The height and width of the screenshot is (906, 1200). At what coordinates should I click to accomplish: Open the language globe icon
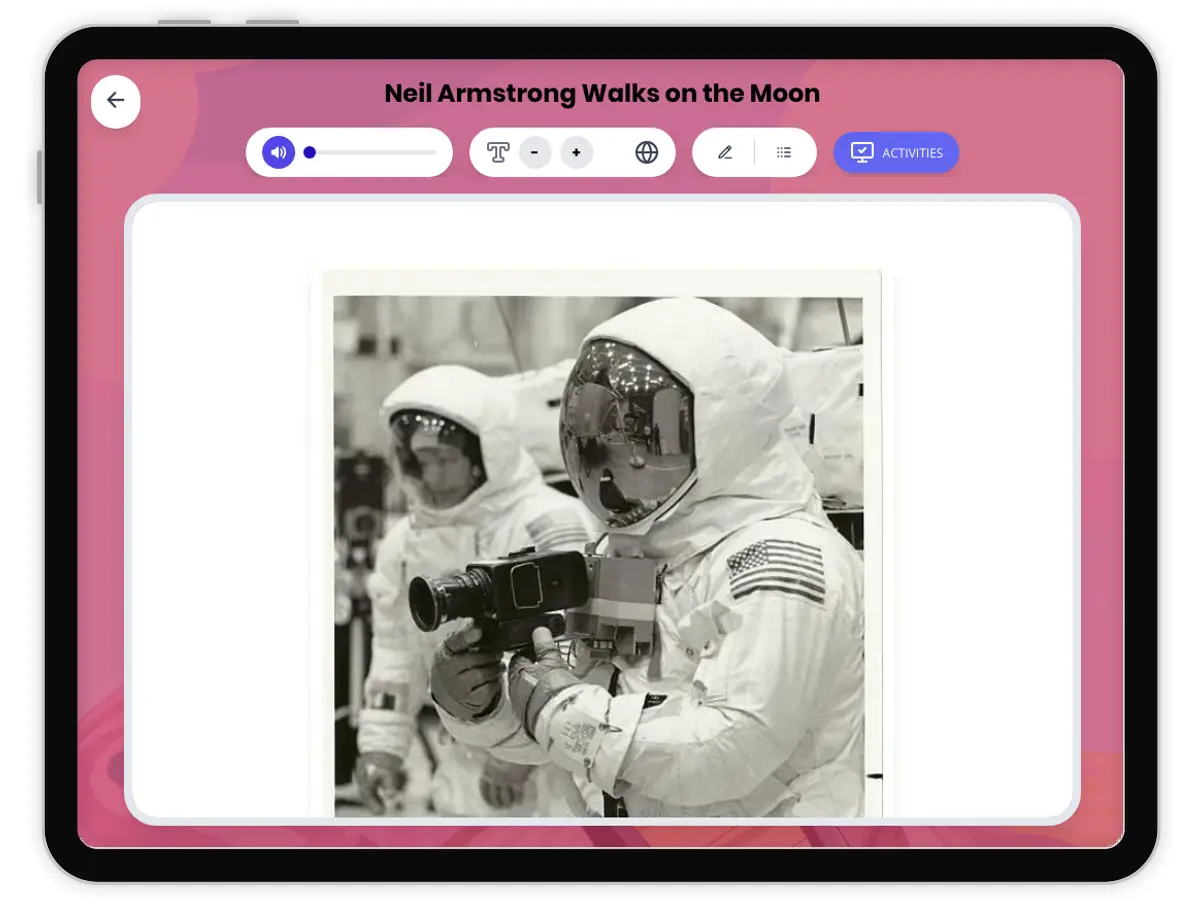(x=647, y=153)
